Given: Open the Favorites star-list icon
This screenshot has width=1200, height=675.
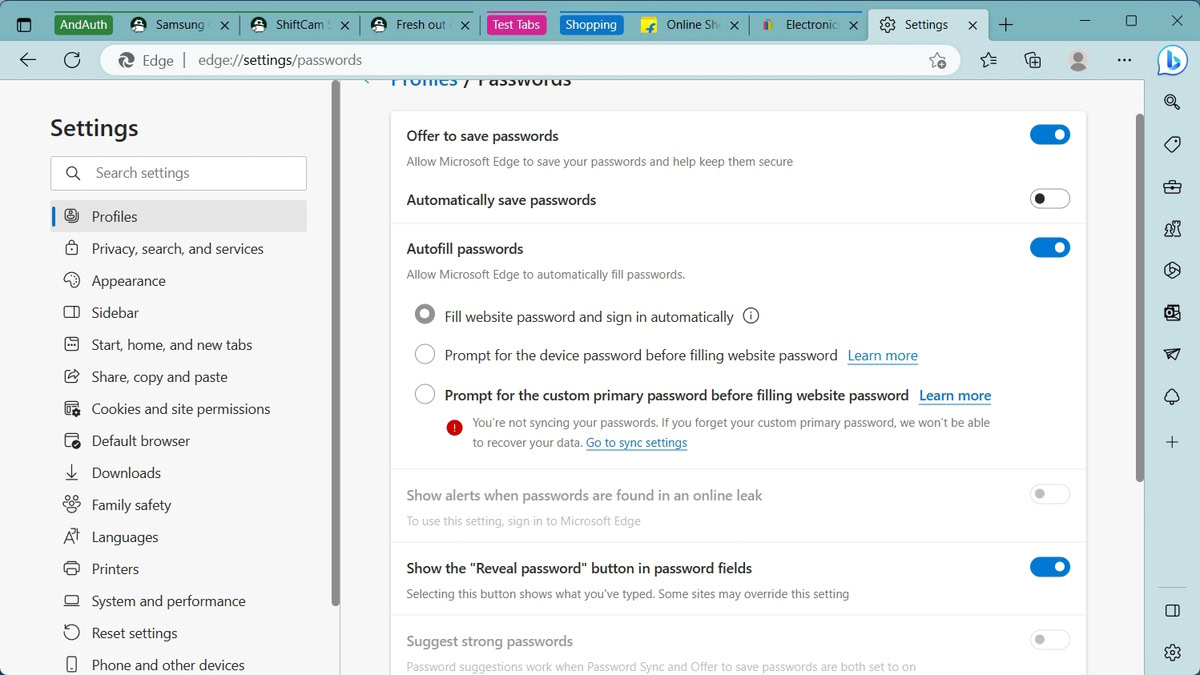Looking at the screenshot, I should pyautogui.click(x=988, y=60).
